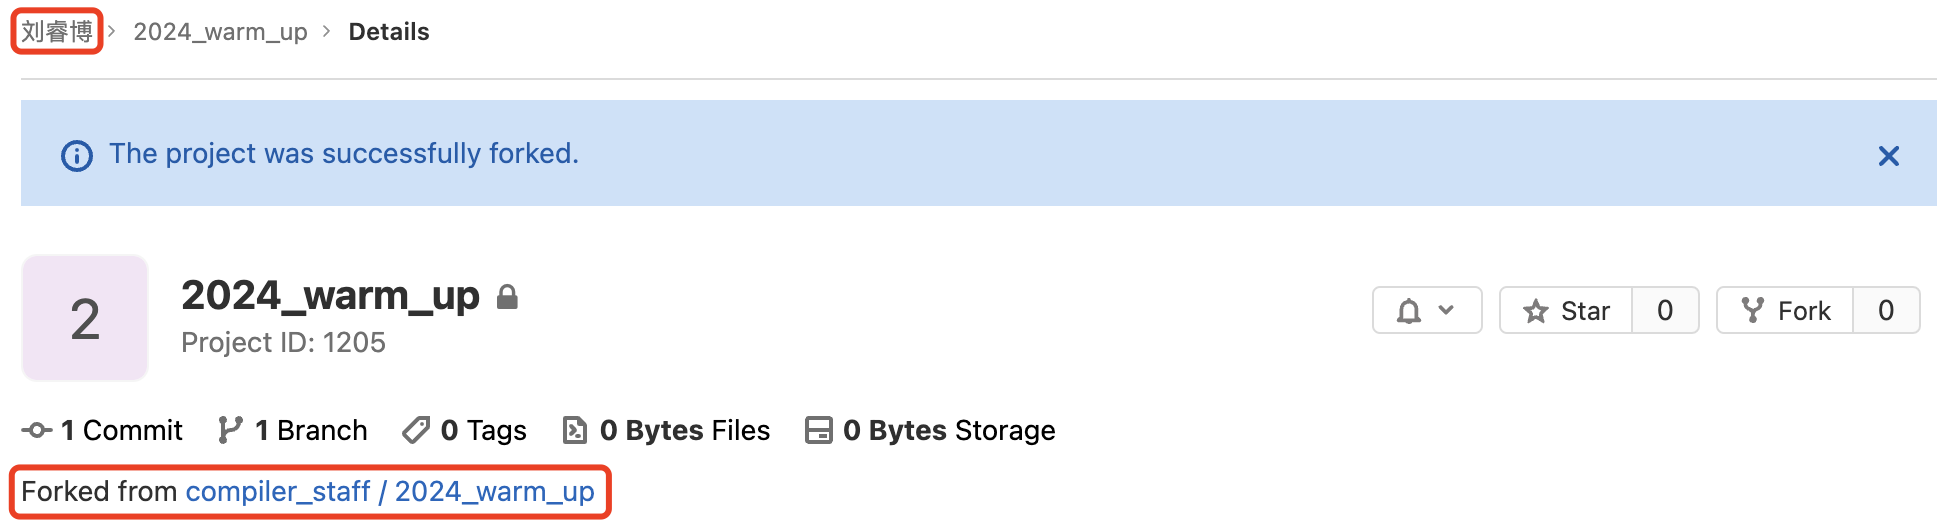Click the project avatar showing 2

85,318
